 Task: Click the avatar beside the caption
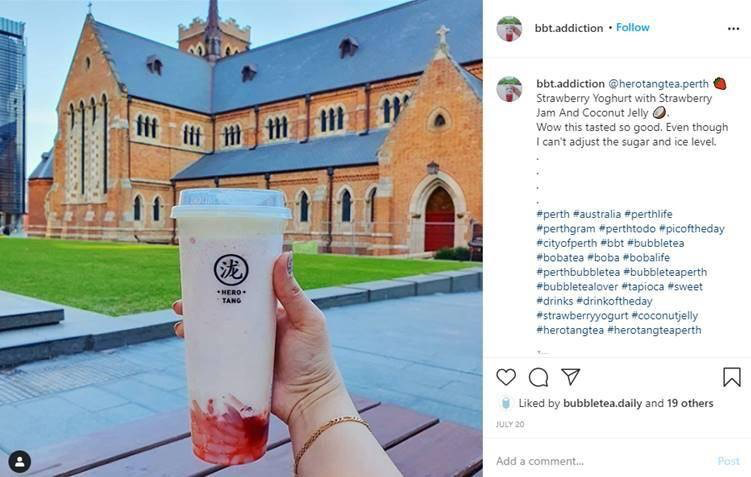coord(509,89)
